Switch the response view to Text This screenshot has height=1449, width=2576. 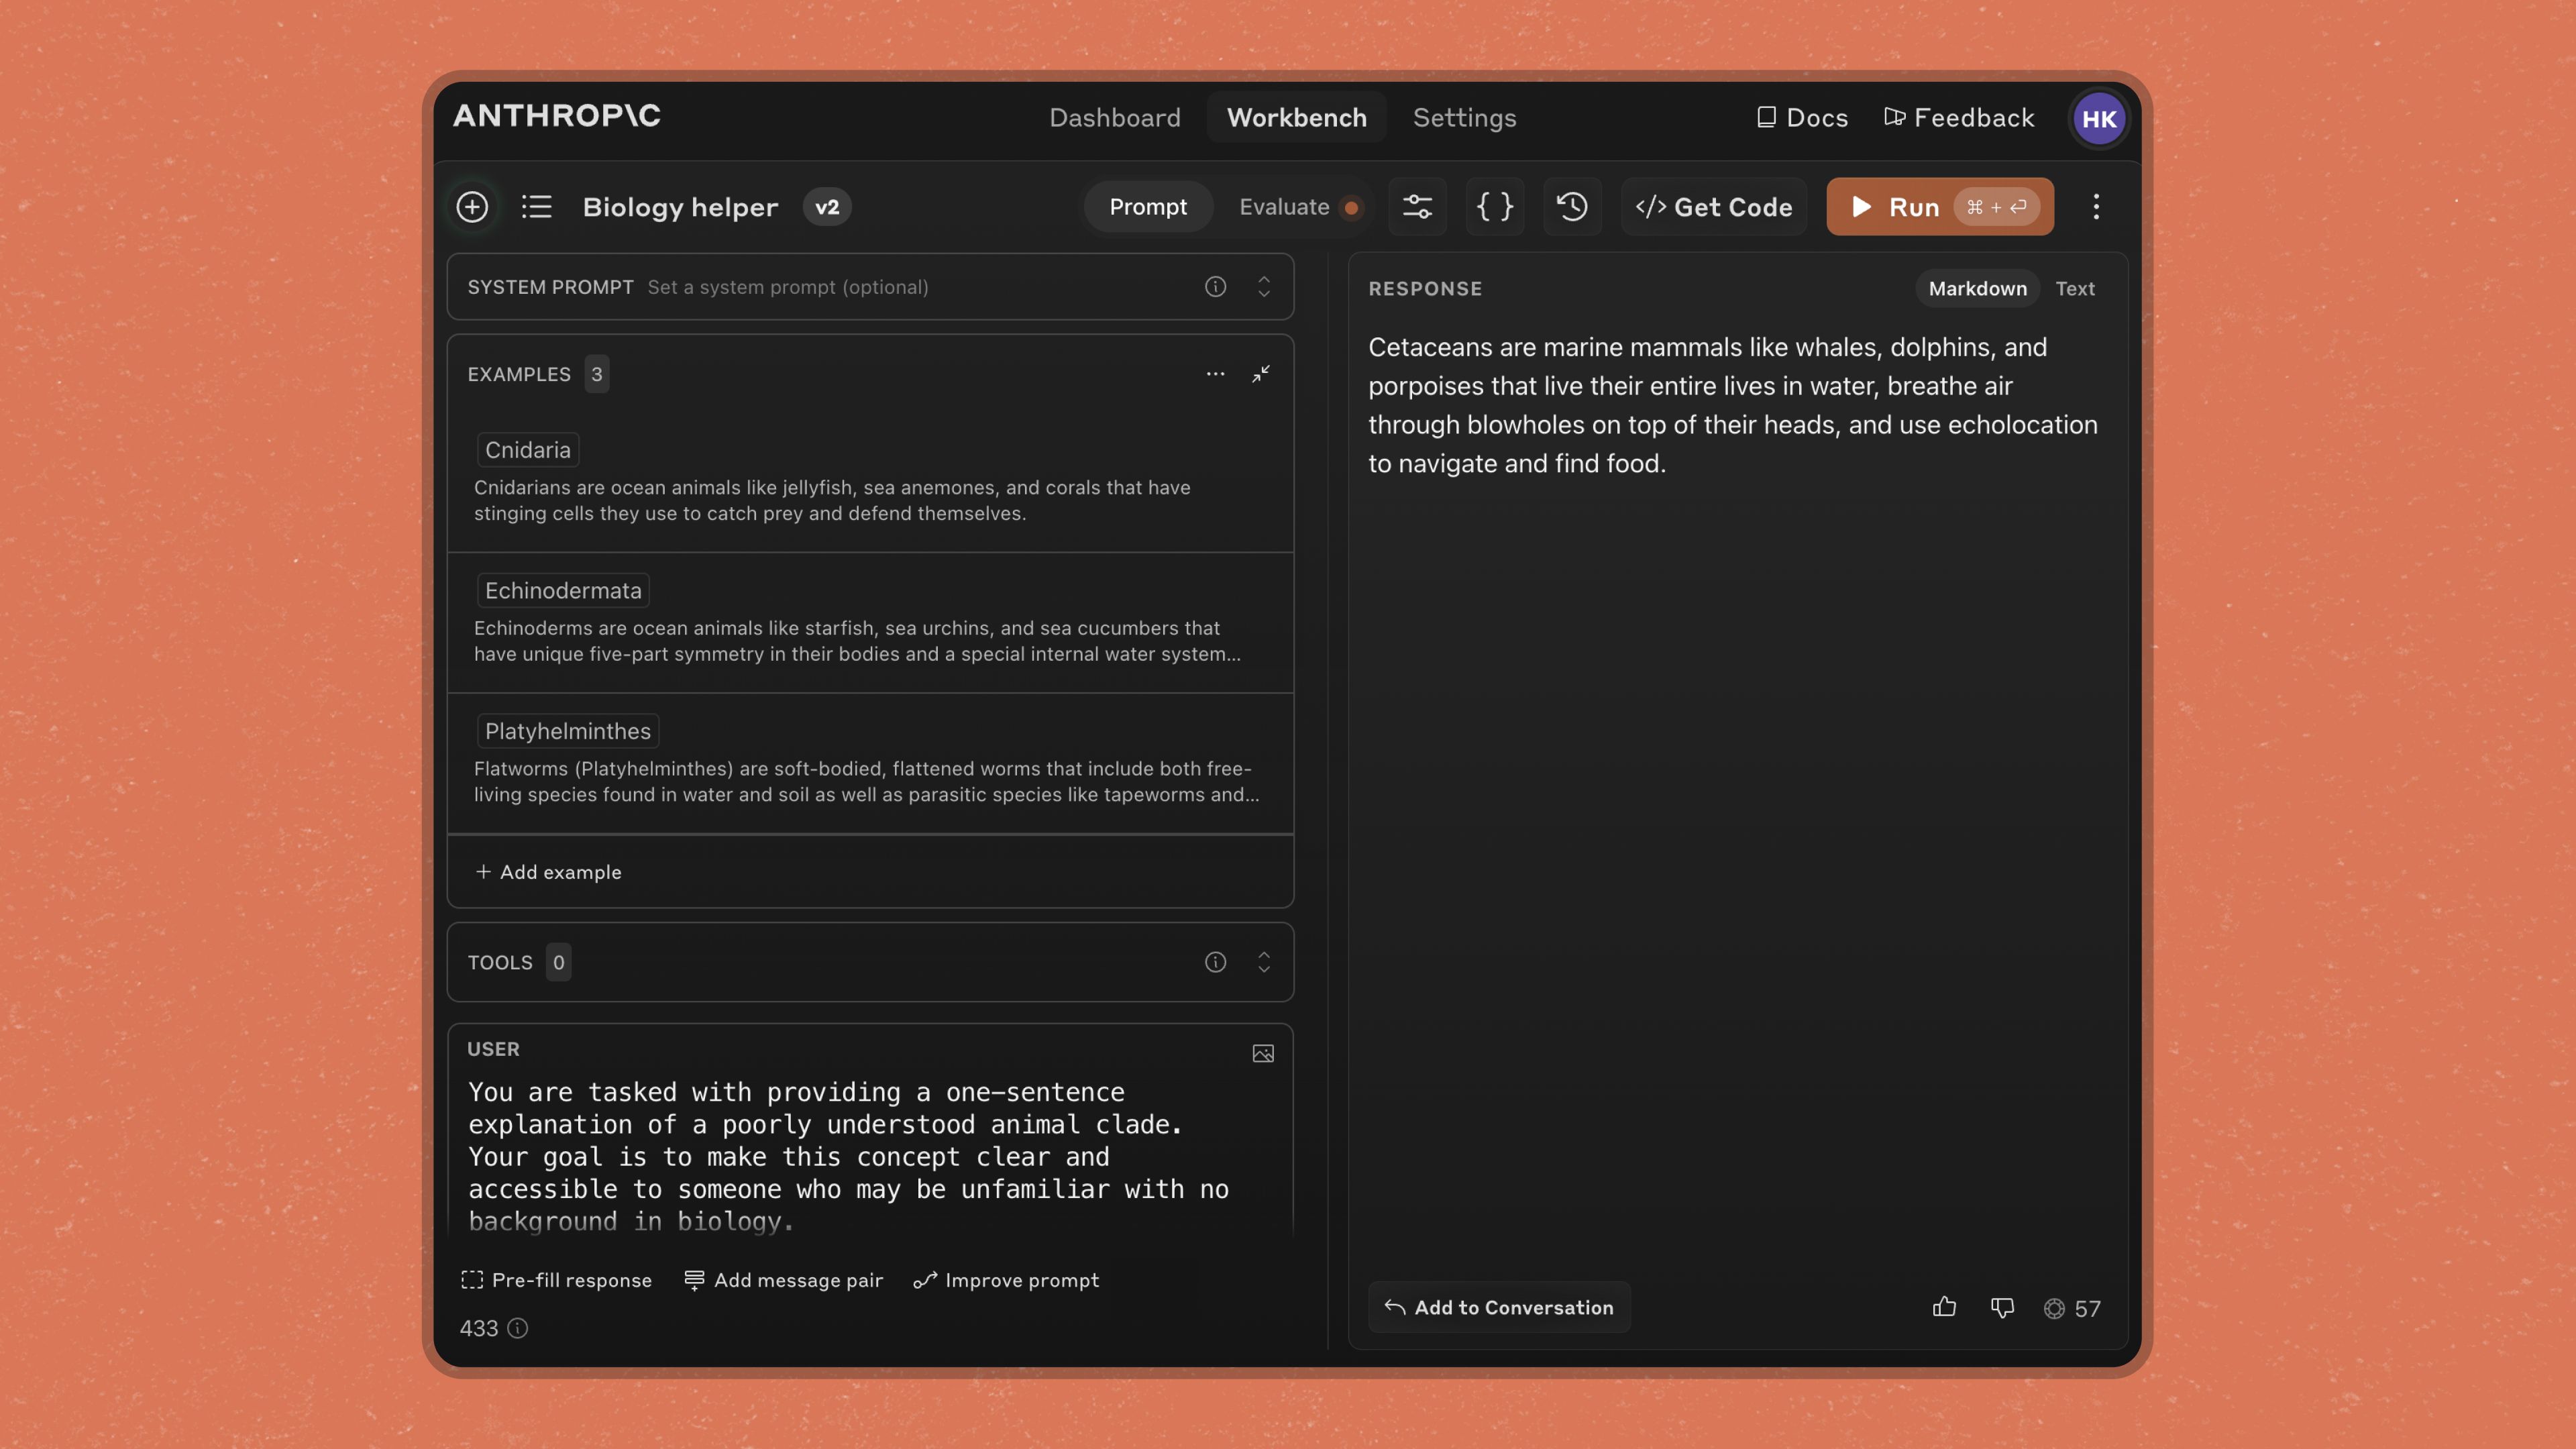click(2075, 288)
